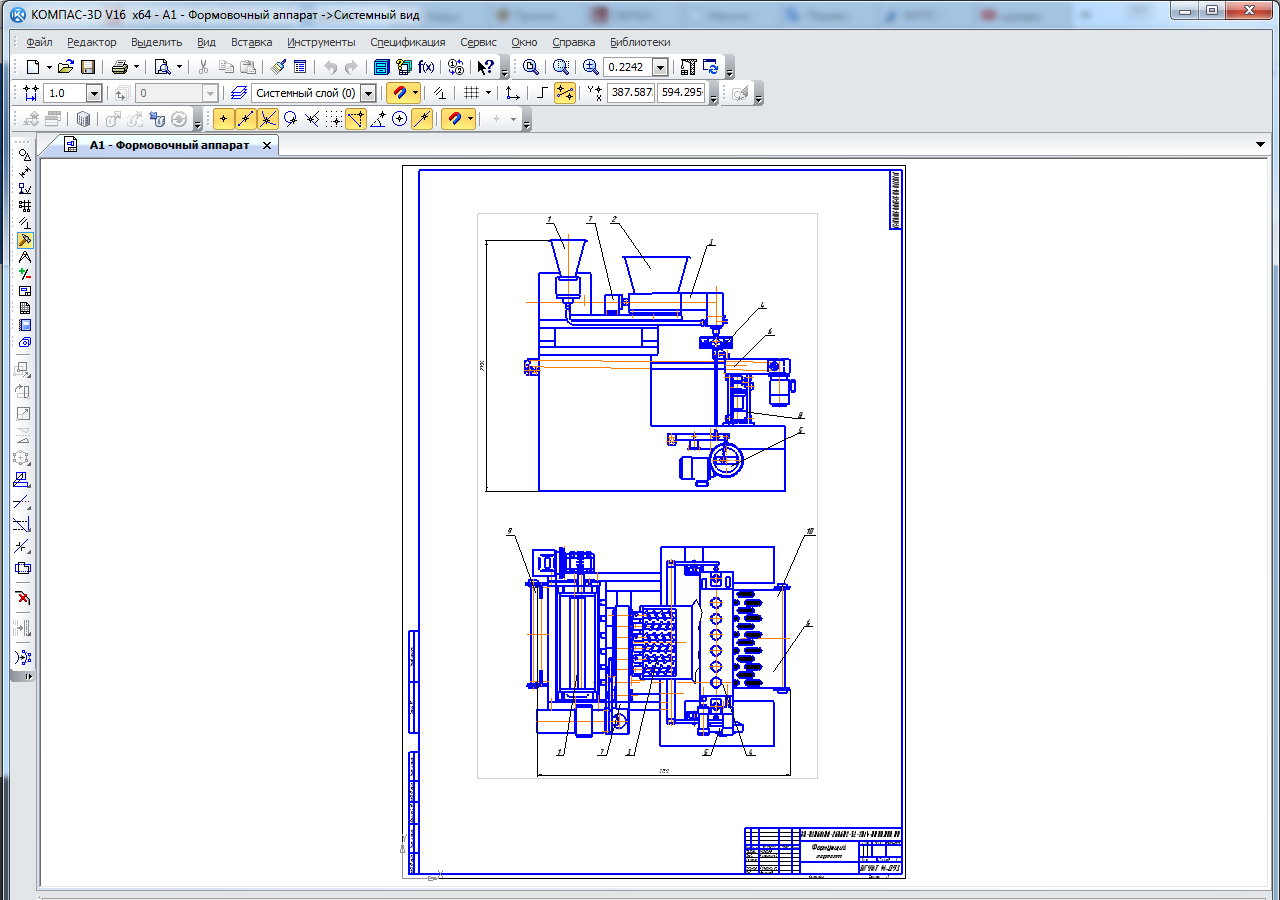Click the delete object red-cross icon
Screen dimensions: 1280x900
tap(23, 598)
